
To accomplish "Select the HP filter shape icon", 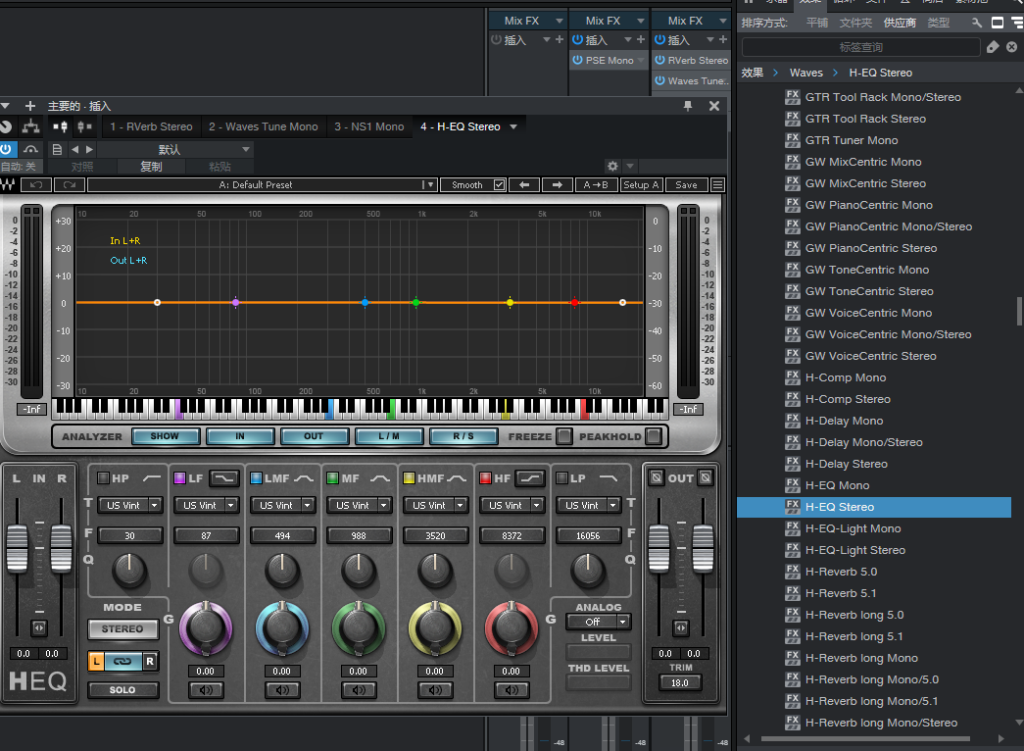I will click(x=152, y=478).
